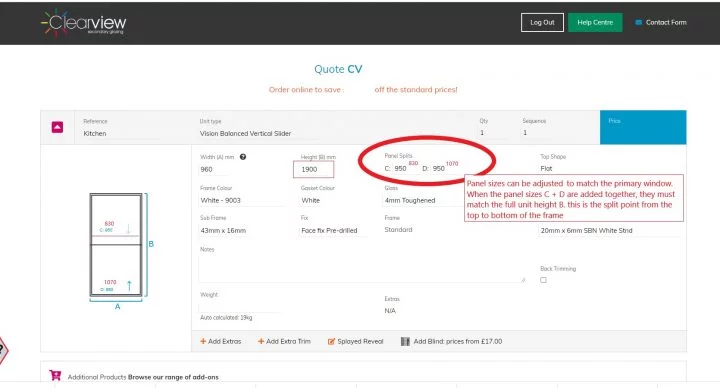Image resolution: width=720 pixels, height=388 pixels.
Task: Click the Log Out button
Action: [x=542, y=22]
